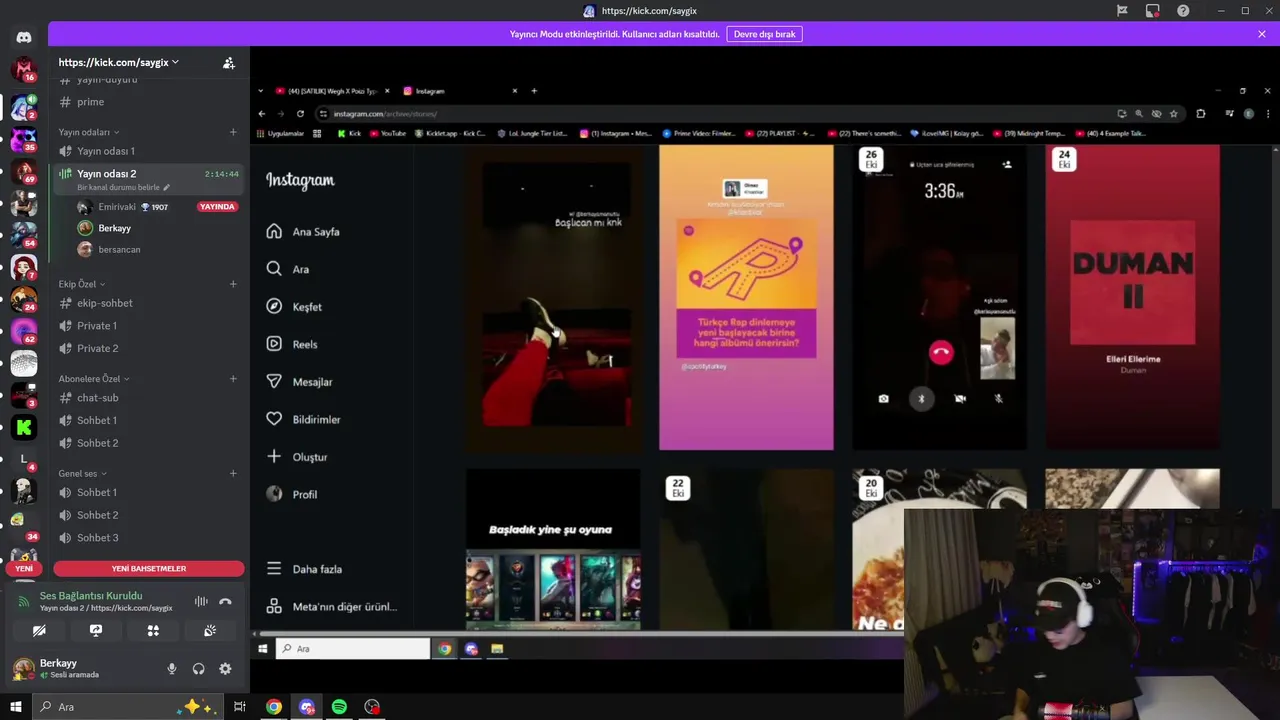Open Spotify from the Windows taskbar
1280x720 pixels.
[x=339, y=707]
